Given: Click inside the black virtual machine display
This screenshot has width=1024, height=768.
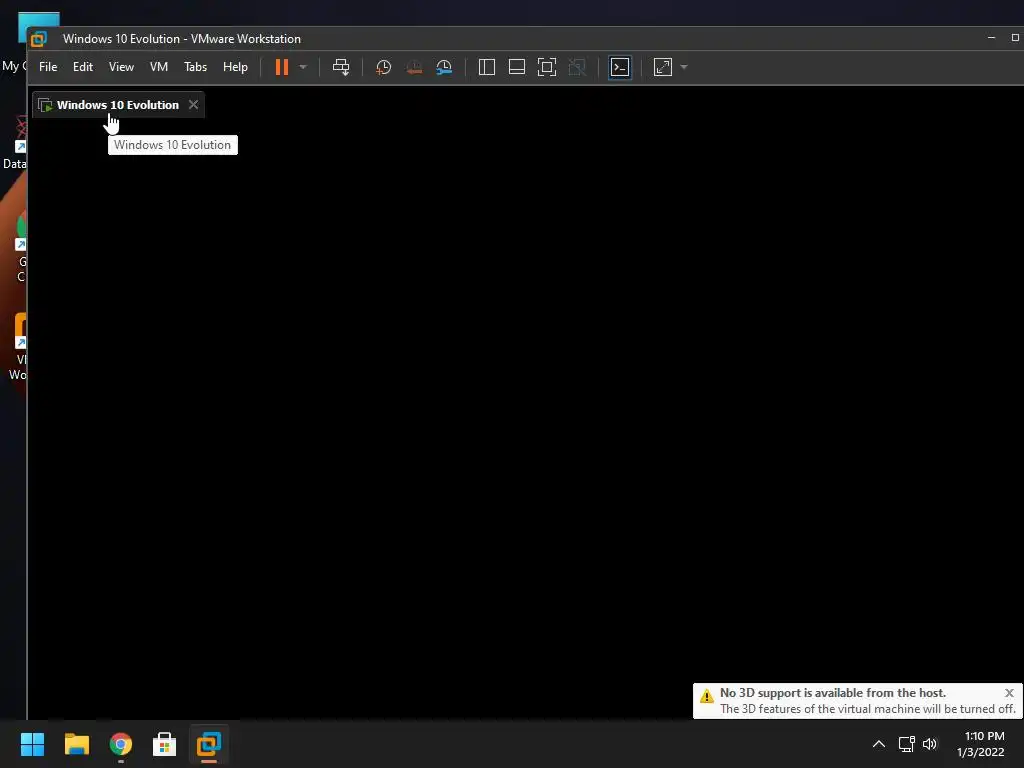Looking at the screenshot, I should tap(525, 418).
